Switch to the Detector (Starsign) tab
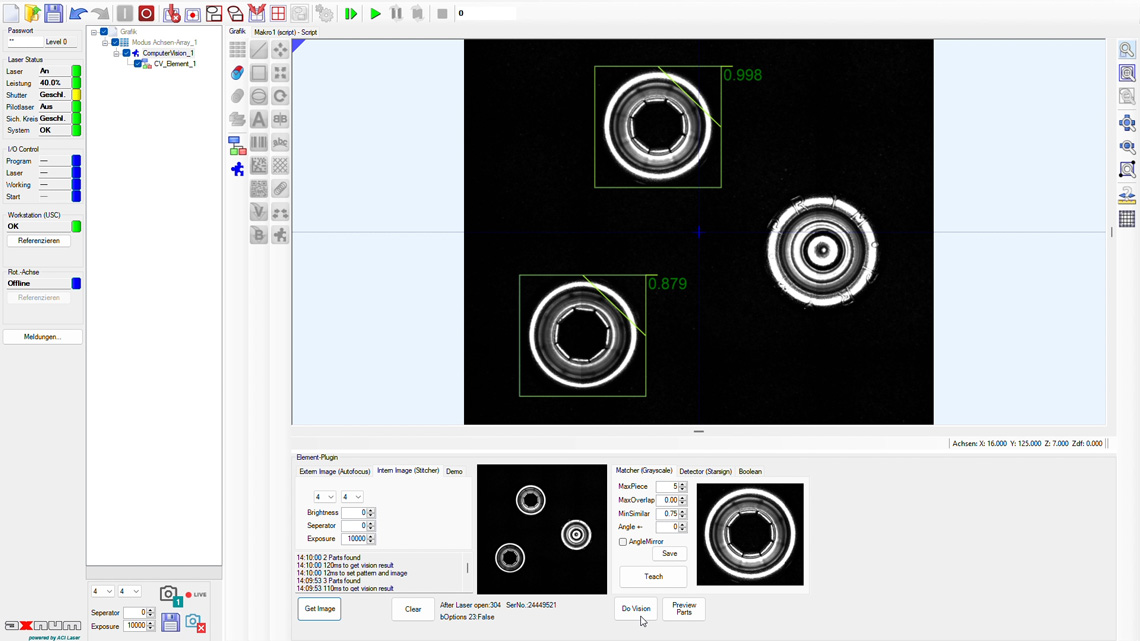The height and width of the screenshot is (641, 1140). point(705,471)
